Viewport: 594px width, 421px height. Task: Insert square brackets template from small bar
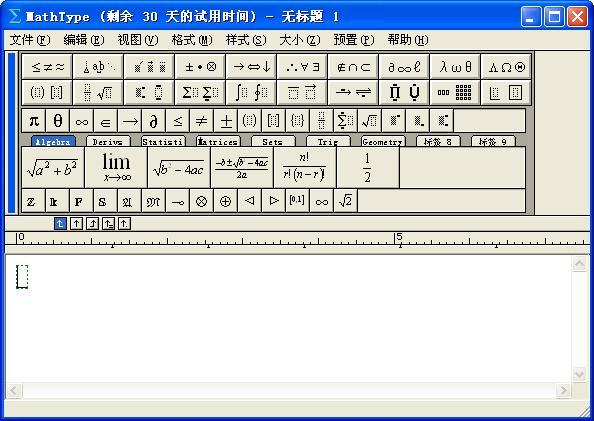click(x=273, y=121)
